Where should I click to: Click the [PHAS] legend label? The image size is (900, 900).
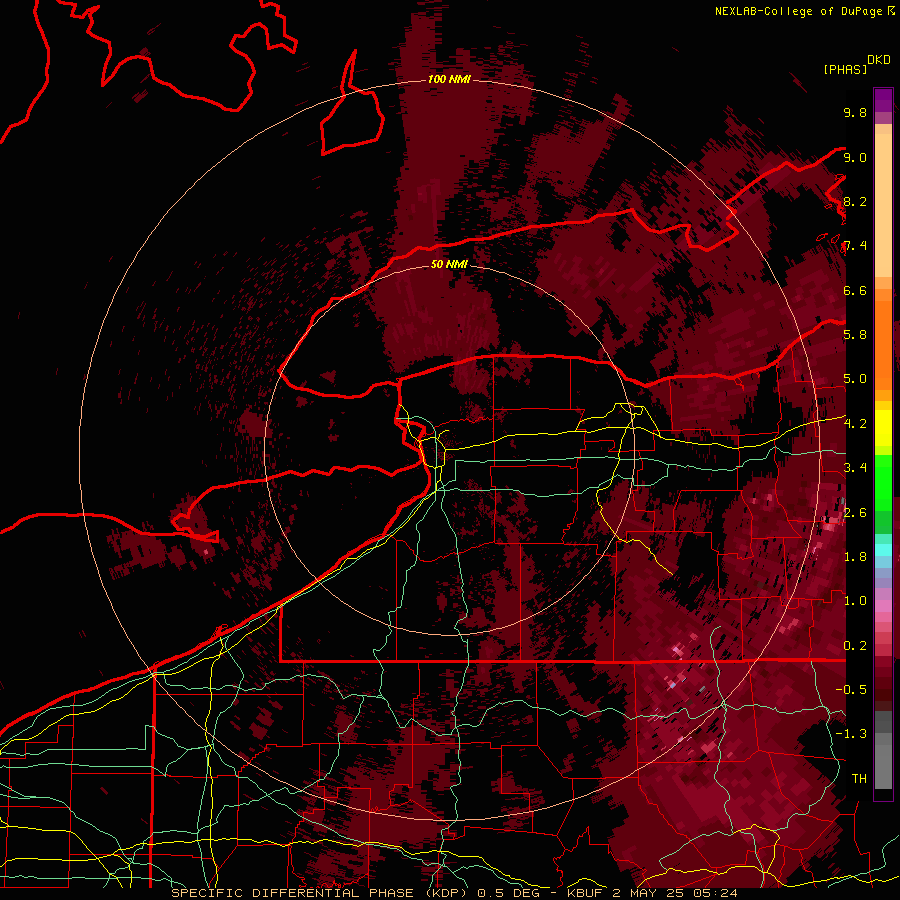[x=845, y=70]
